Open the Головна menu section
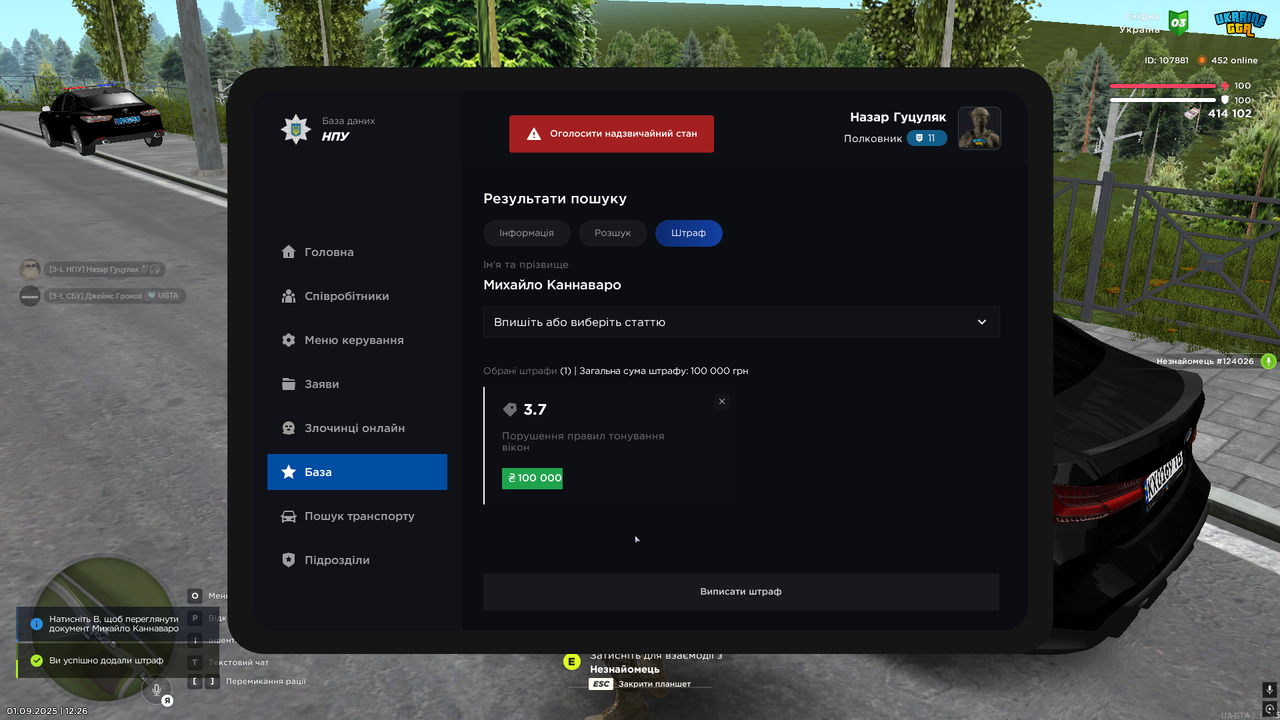 [x=357, y=252]
